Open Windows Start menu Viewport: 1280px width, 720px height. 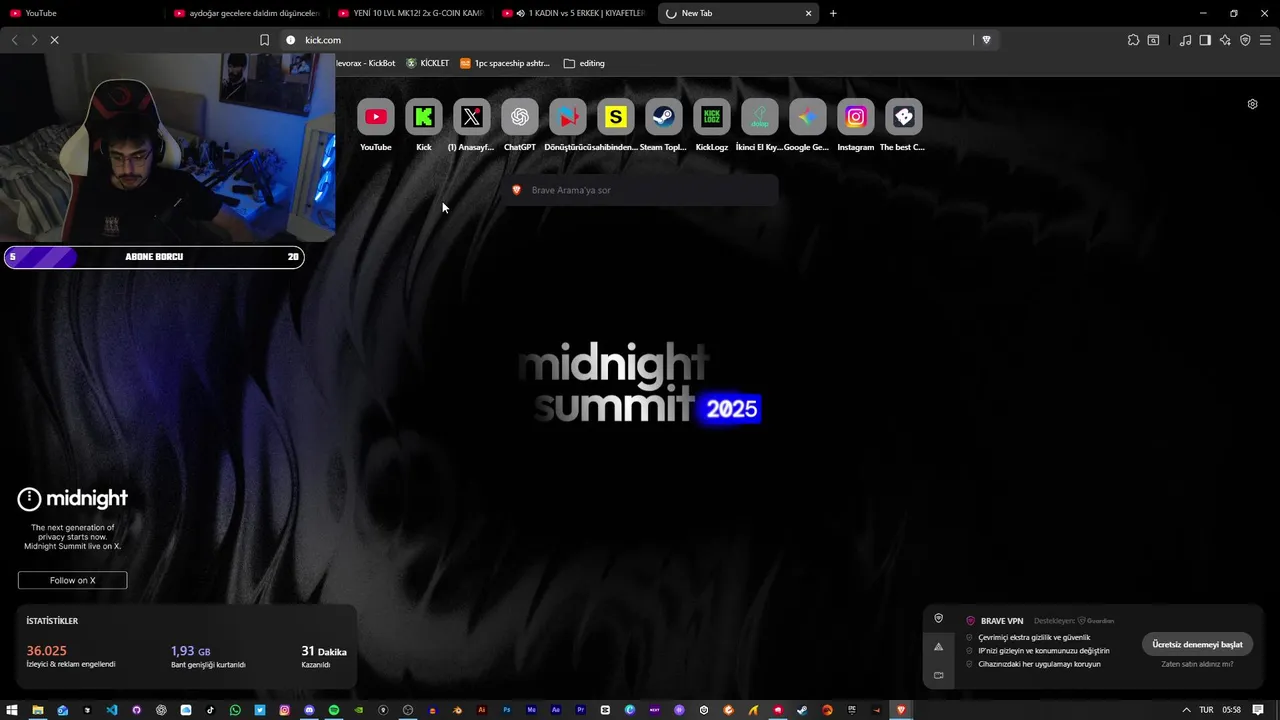[x=13, y=710]
